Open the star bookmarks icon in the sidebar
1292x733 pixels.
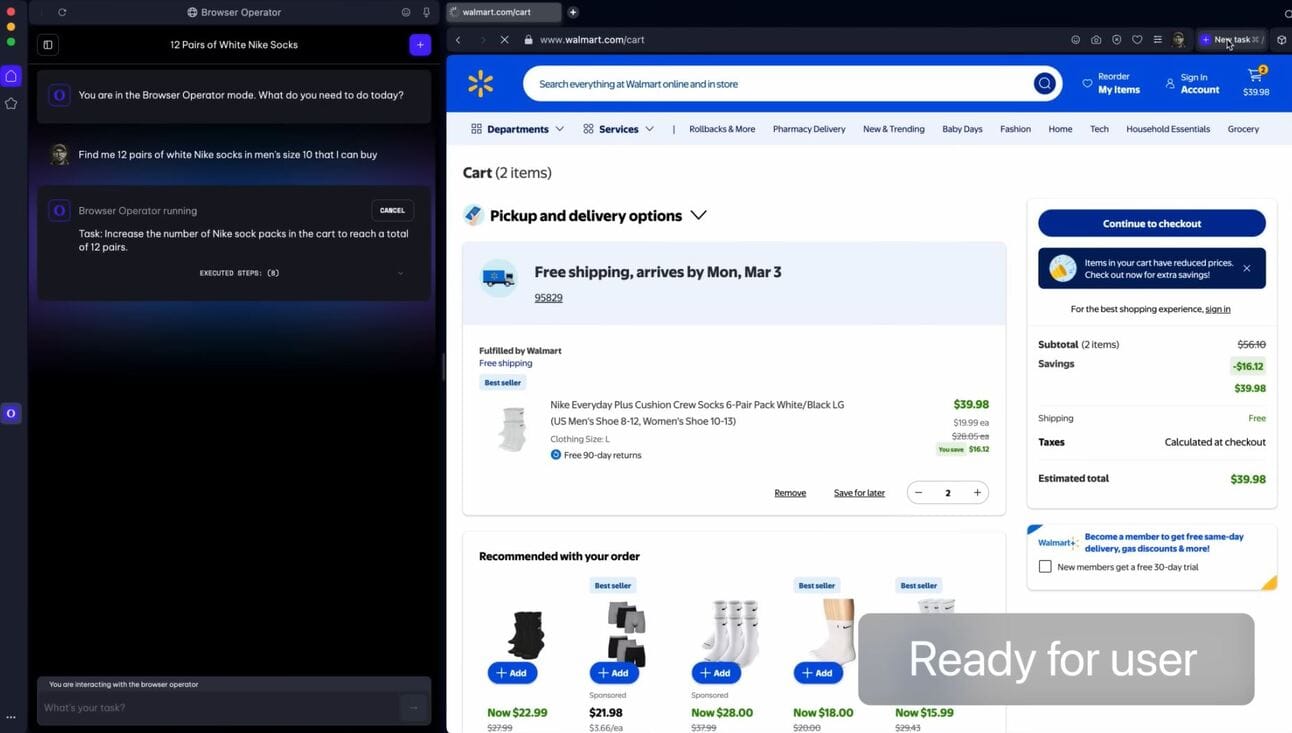coord(11,103)
